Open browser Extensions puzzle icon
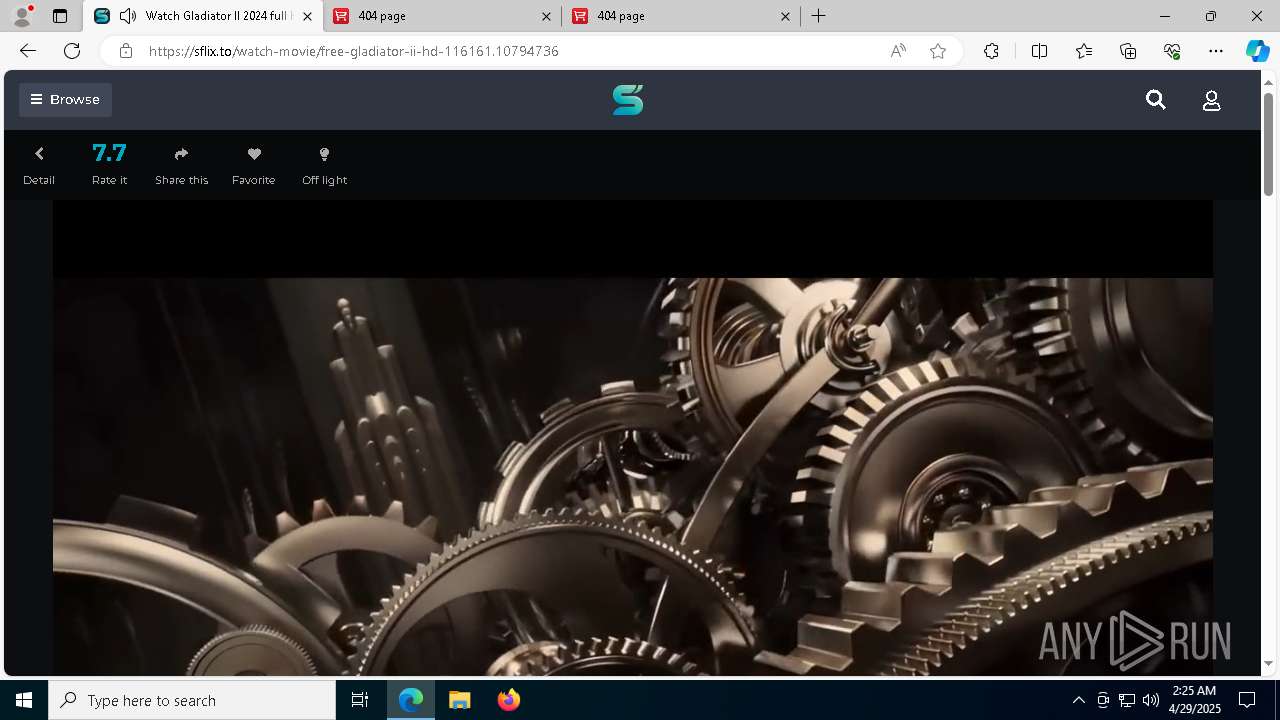This screenshot has width=1280, height=720. [991, 51]
